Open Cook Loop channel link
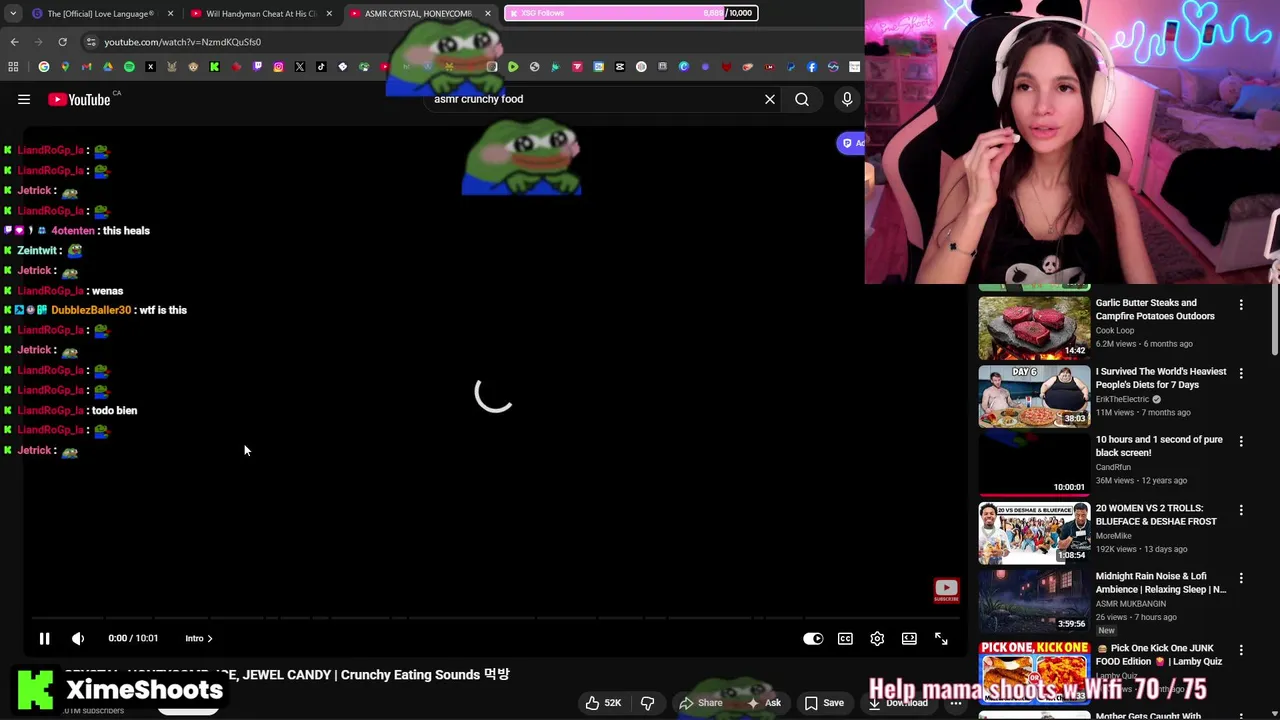 click(x=1114, y=330)
